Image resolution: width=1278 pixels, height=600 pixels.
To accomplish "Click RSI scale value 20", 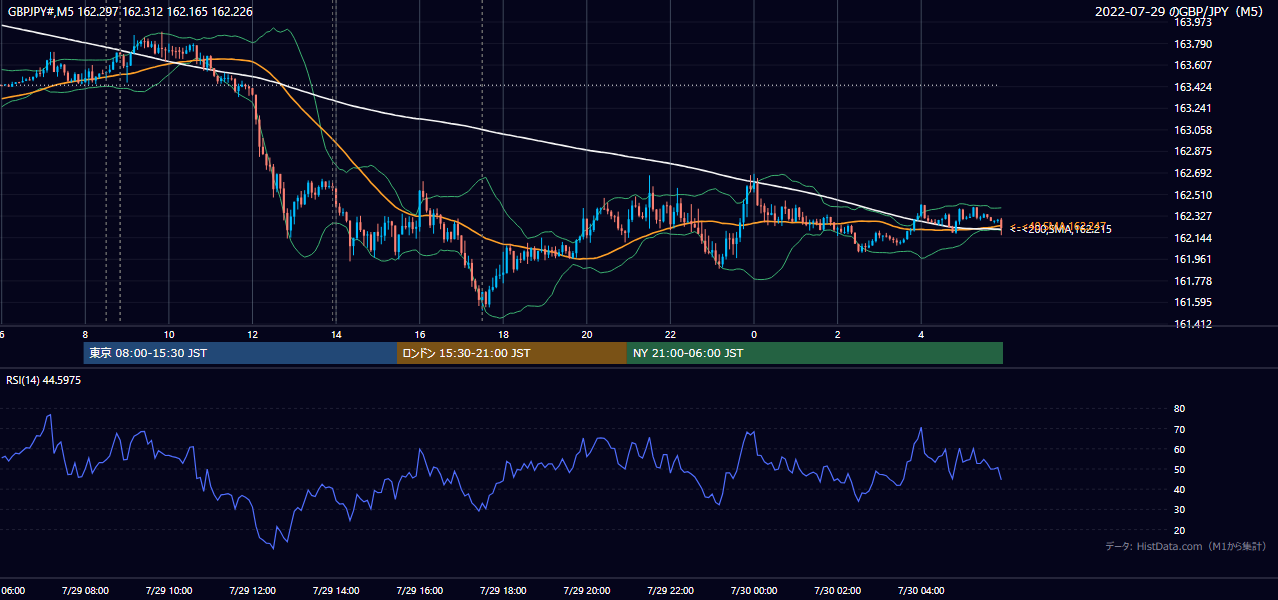I will [x=1179, y=530].
